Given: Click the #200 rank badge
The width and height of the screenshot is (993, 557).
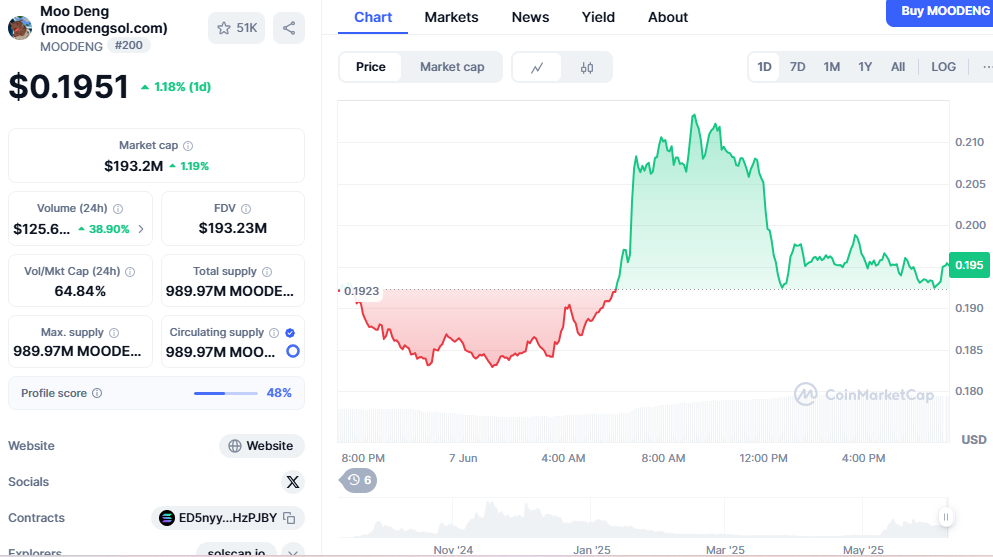Looking at the screenshot, I should click(x=129, y=46).
